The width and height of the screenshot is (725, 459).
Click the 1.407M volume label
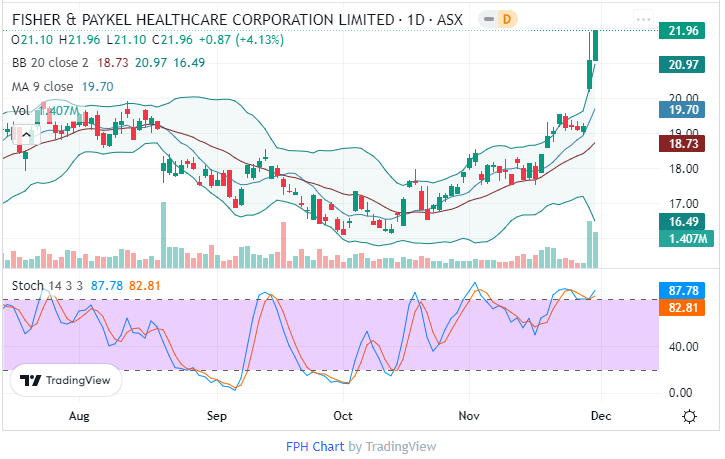pyautogui.click(x=688, y=238)
